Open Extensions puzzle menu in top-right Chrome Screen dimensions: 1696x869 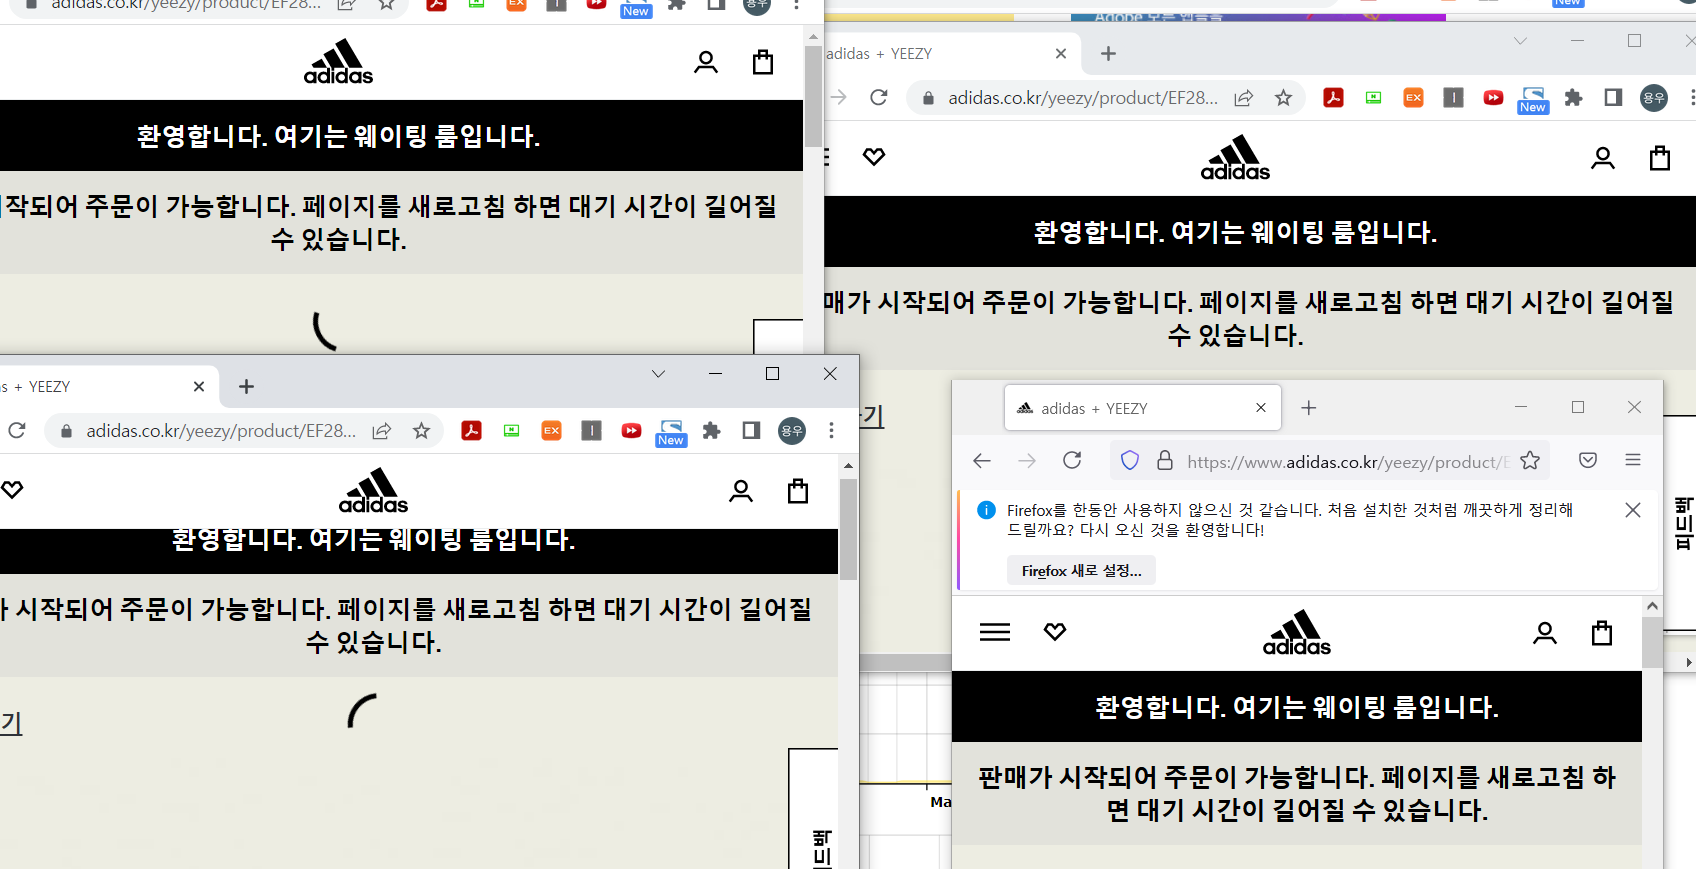pyautogui.click(x=1573, y=97)
